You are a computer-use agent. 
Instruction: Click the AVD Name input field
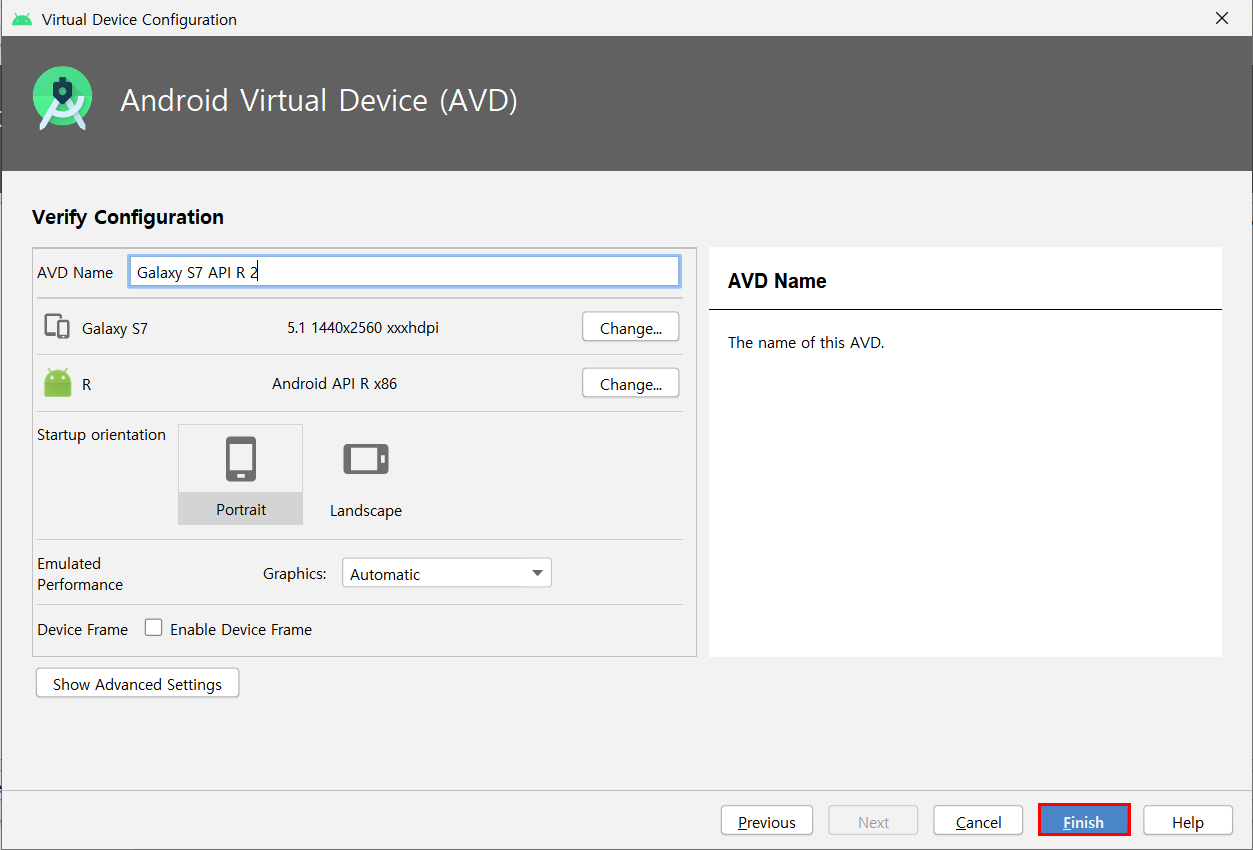point(404,271)
